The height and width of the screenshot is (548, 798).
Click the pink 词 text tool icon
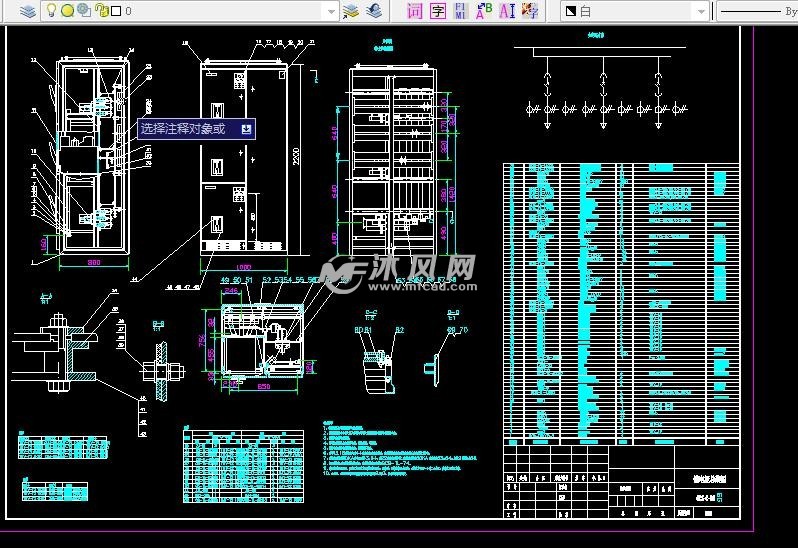pos(415,11)
